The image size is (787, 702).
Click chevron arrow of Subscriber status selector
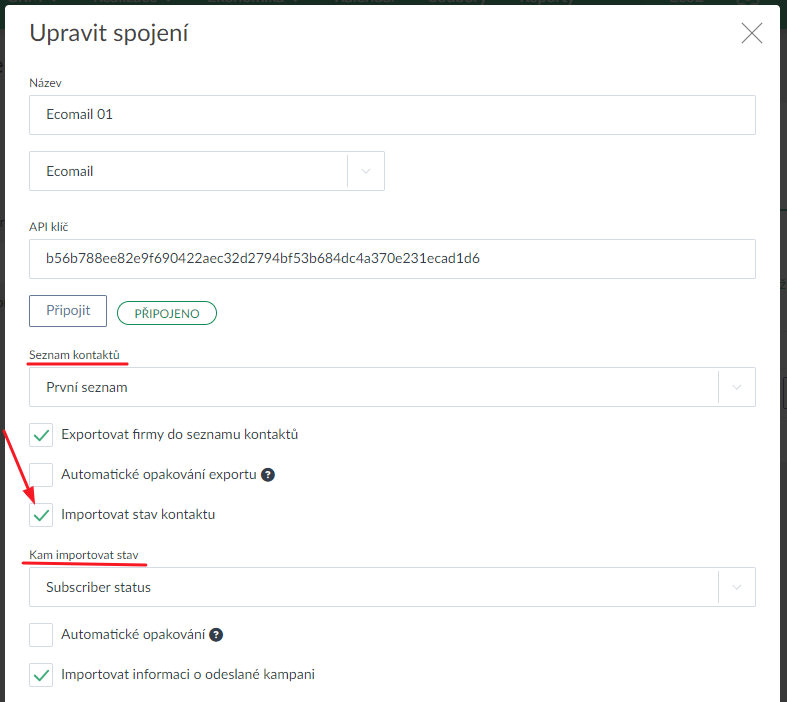(737, 587)
